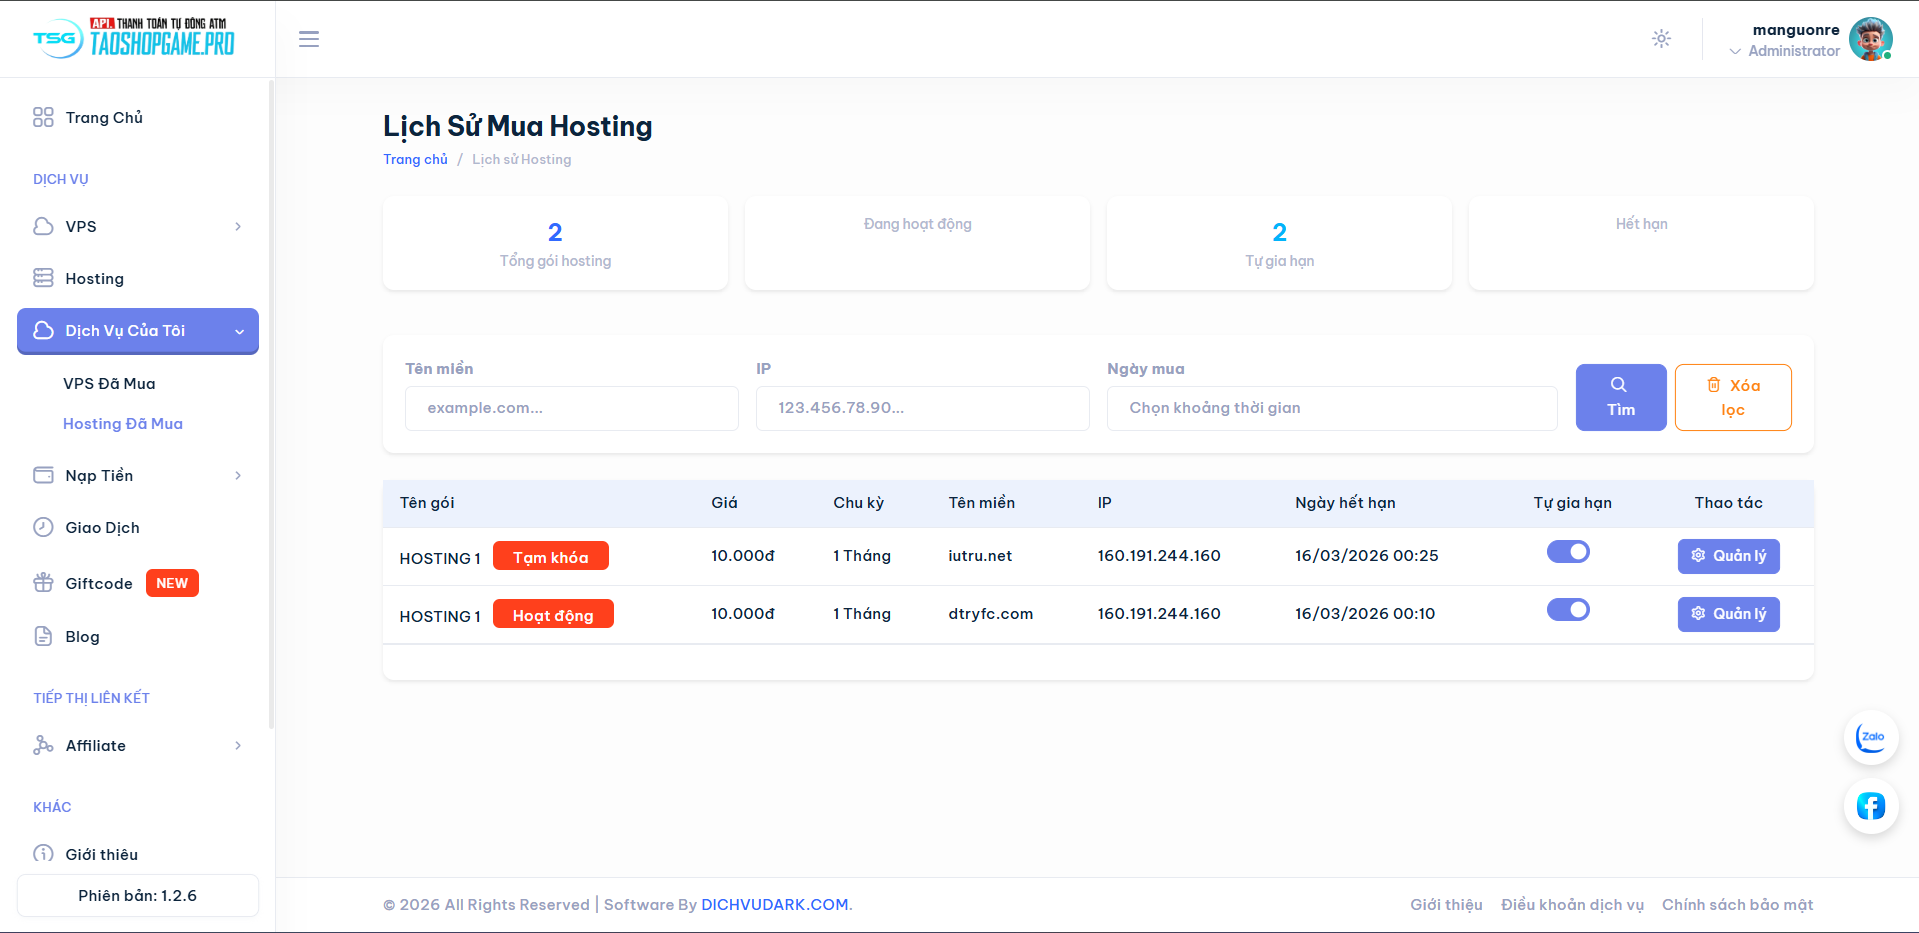1919x933 pixels.
Task: Open the Facebook floating icon
Action: (1870, 806)
